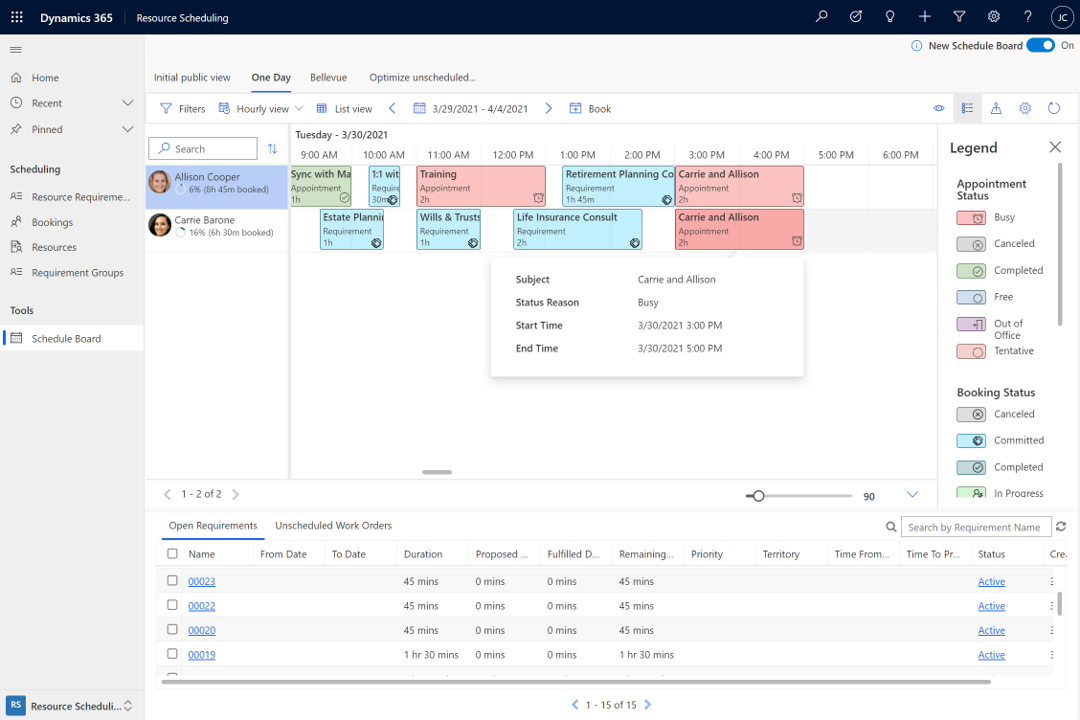Refresh the schedule board

[x=1054, y=108]
